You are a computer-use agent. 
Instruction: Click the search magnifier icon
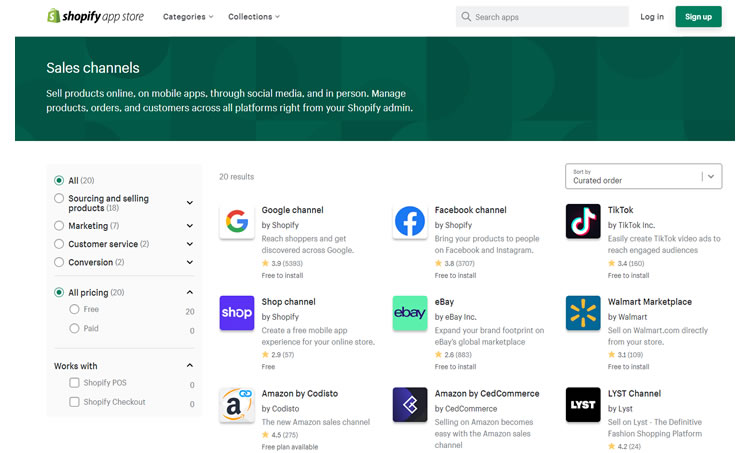(x=466, y=17)
